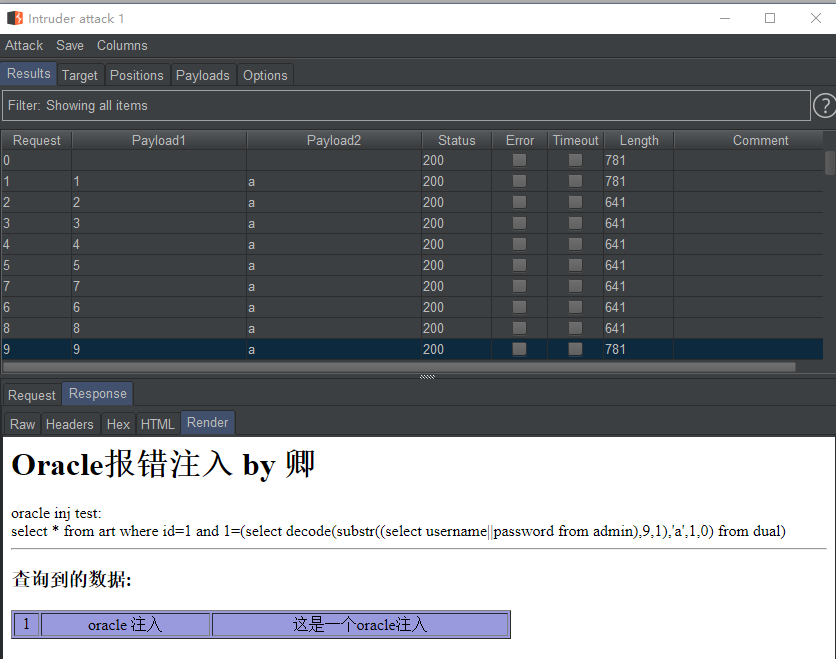Switch to the Response tab in lower pane
This screenshot has height=659, width=836.
[x=98, y=393]
